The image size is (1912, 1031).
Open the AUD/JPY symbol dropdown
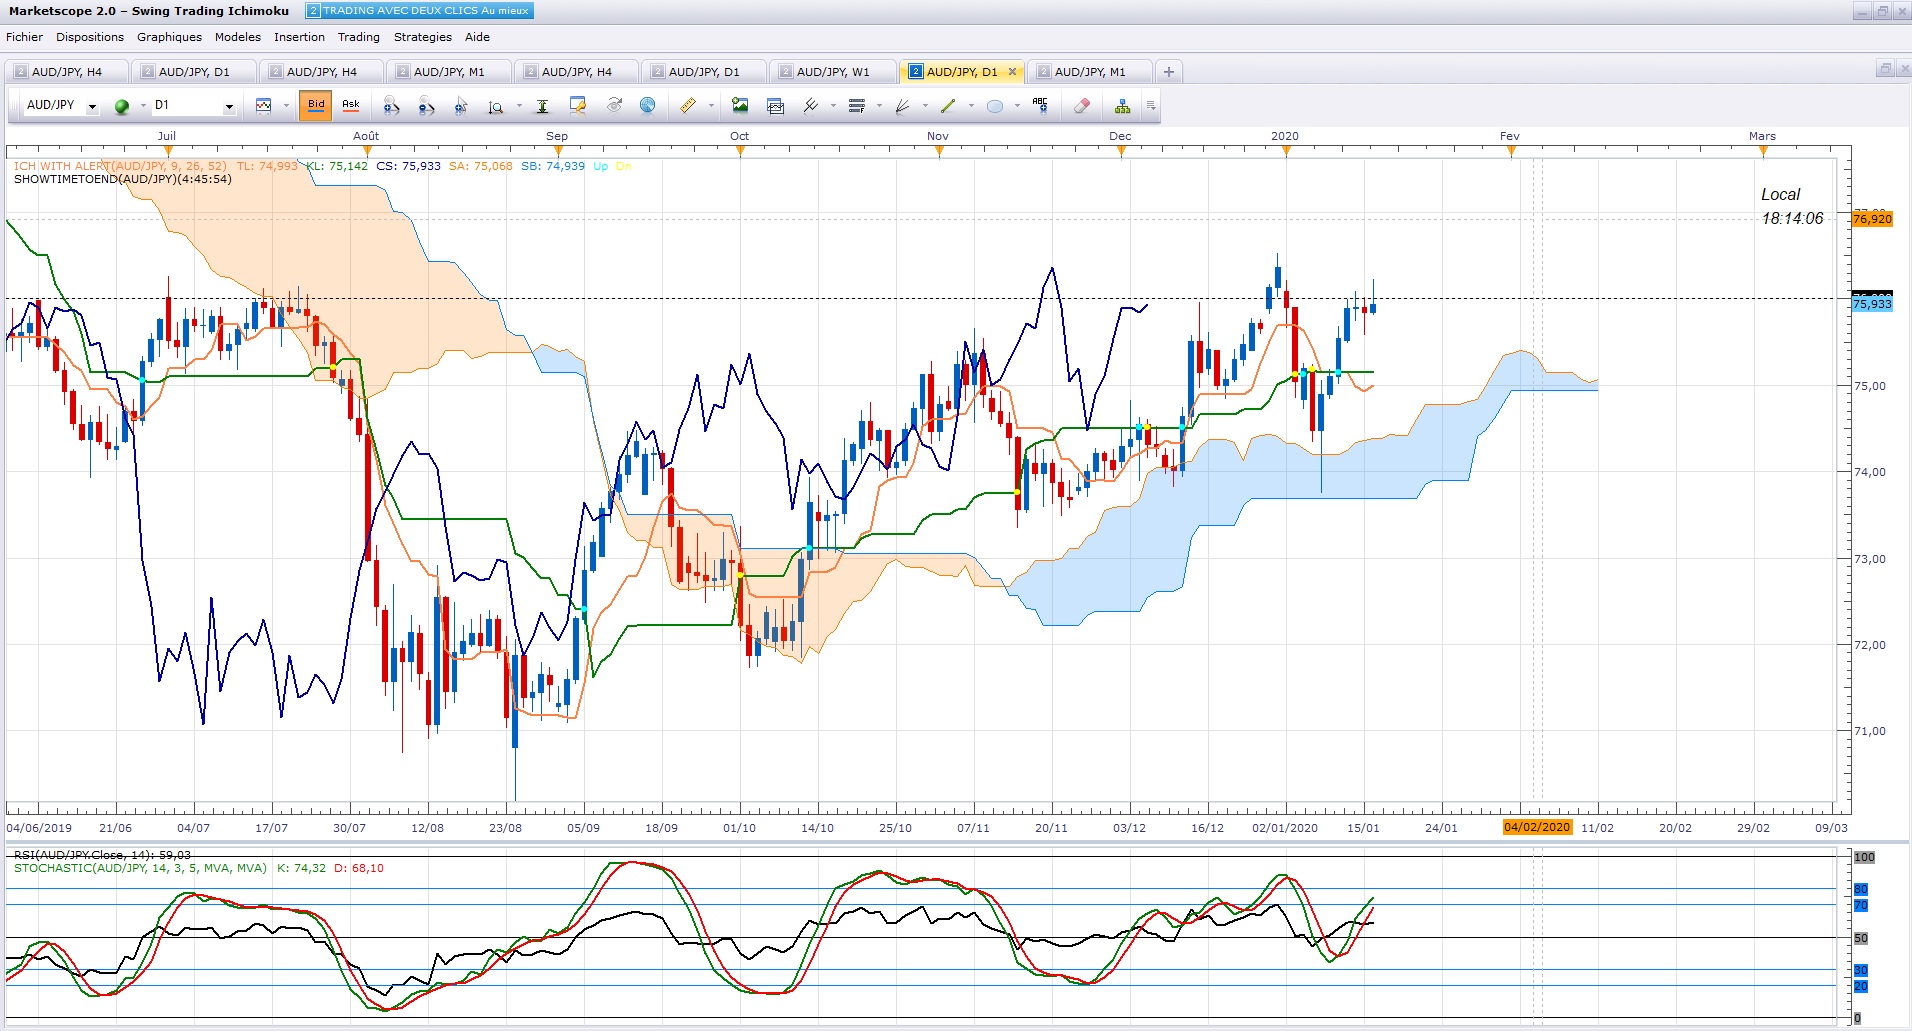tap(92, 107)
